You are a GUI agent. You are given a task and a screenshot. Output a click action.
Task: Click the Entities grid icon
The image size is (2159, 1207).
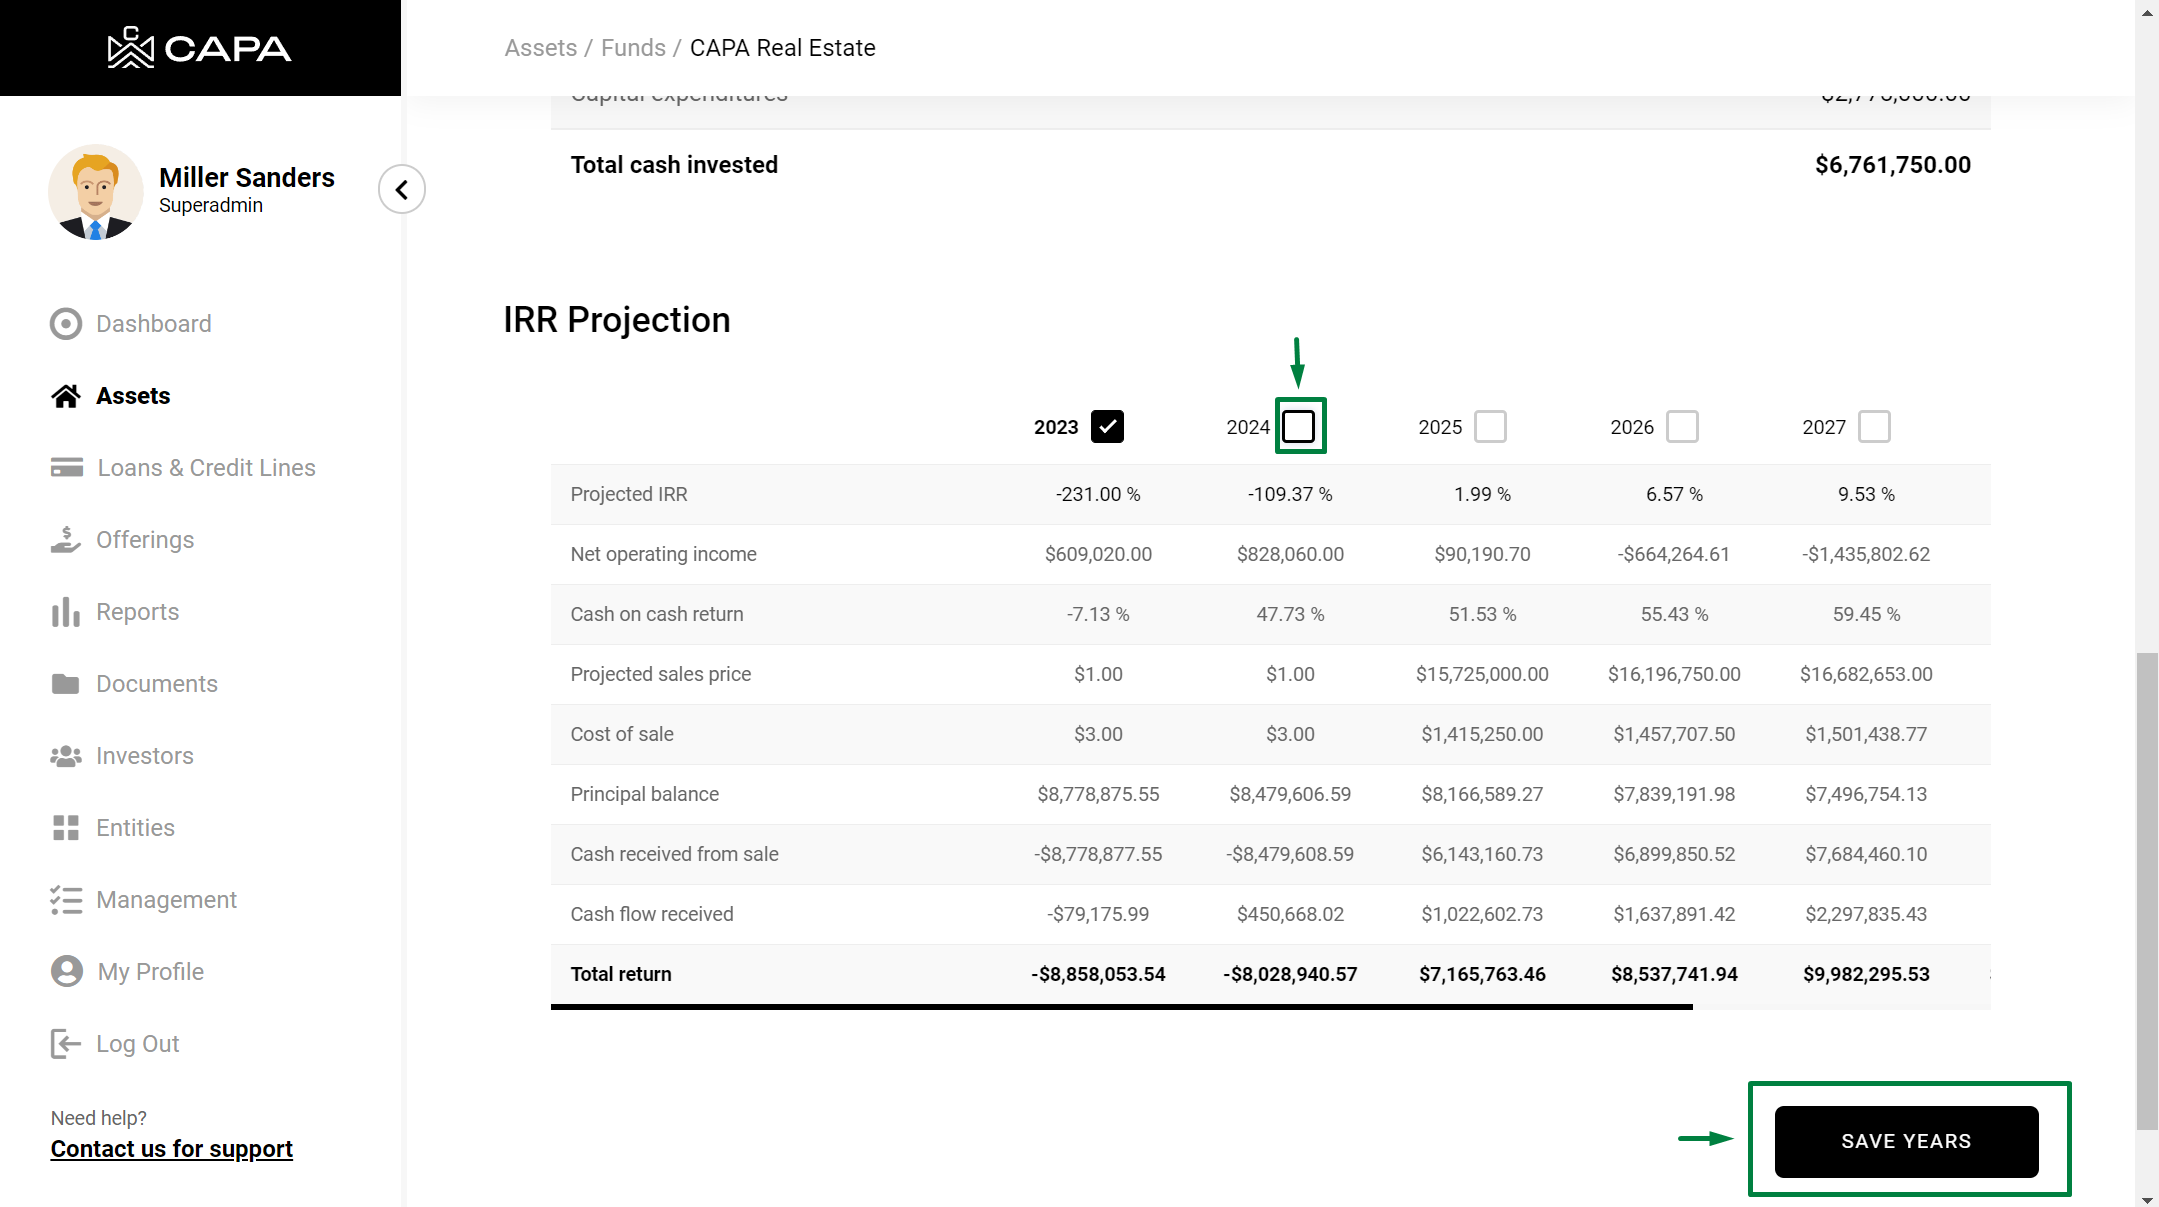click(66, 828)
